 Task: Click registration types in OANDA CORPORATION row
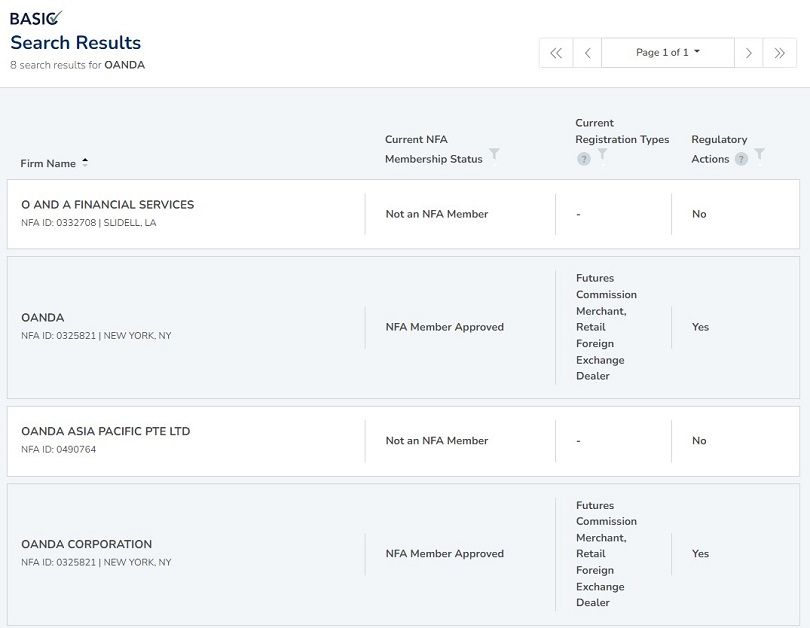pos(606,554)
